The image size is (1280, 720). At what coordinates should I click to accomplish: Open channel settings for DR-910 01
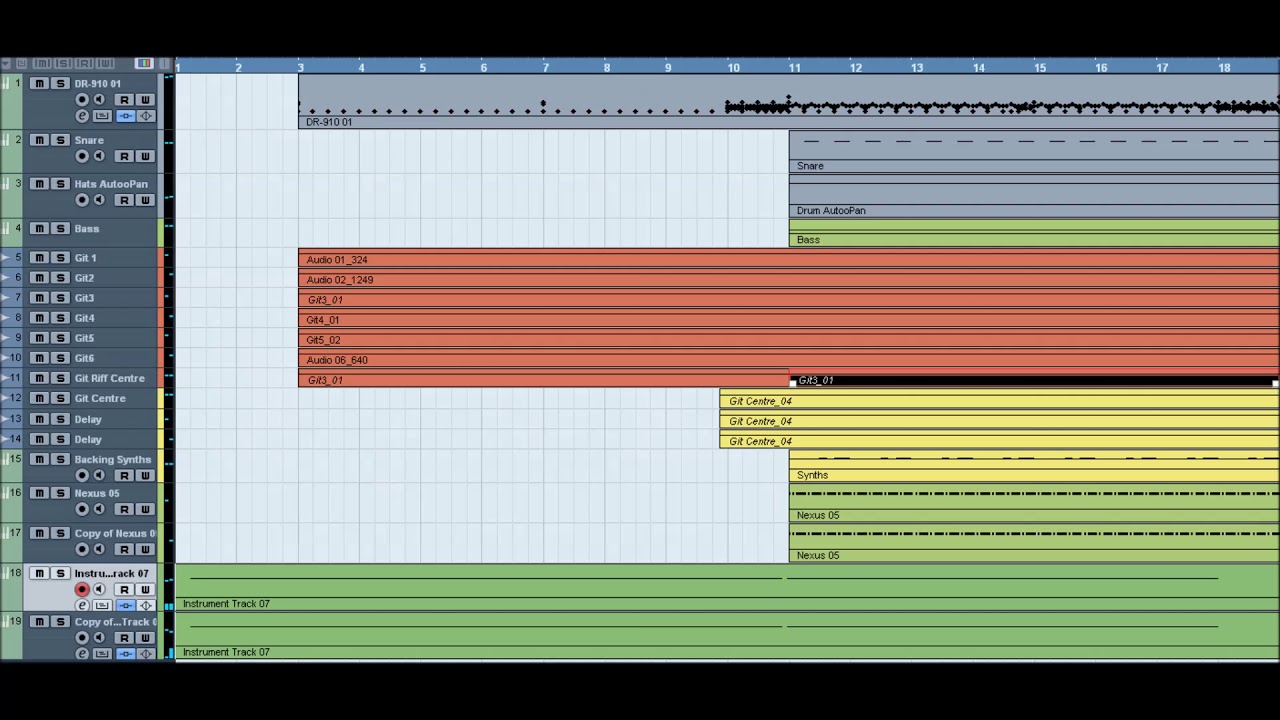[82, 116]
